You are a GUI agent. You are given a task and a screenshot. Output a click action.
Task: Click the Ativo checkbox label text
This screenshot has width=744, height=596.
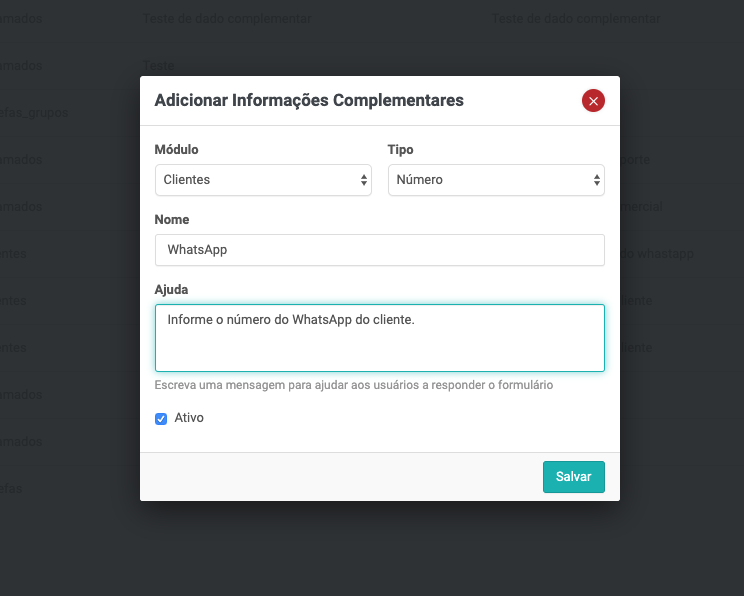click(189, 418)
